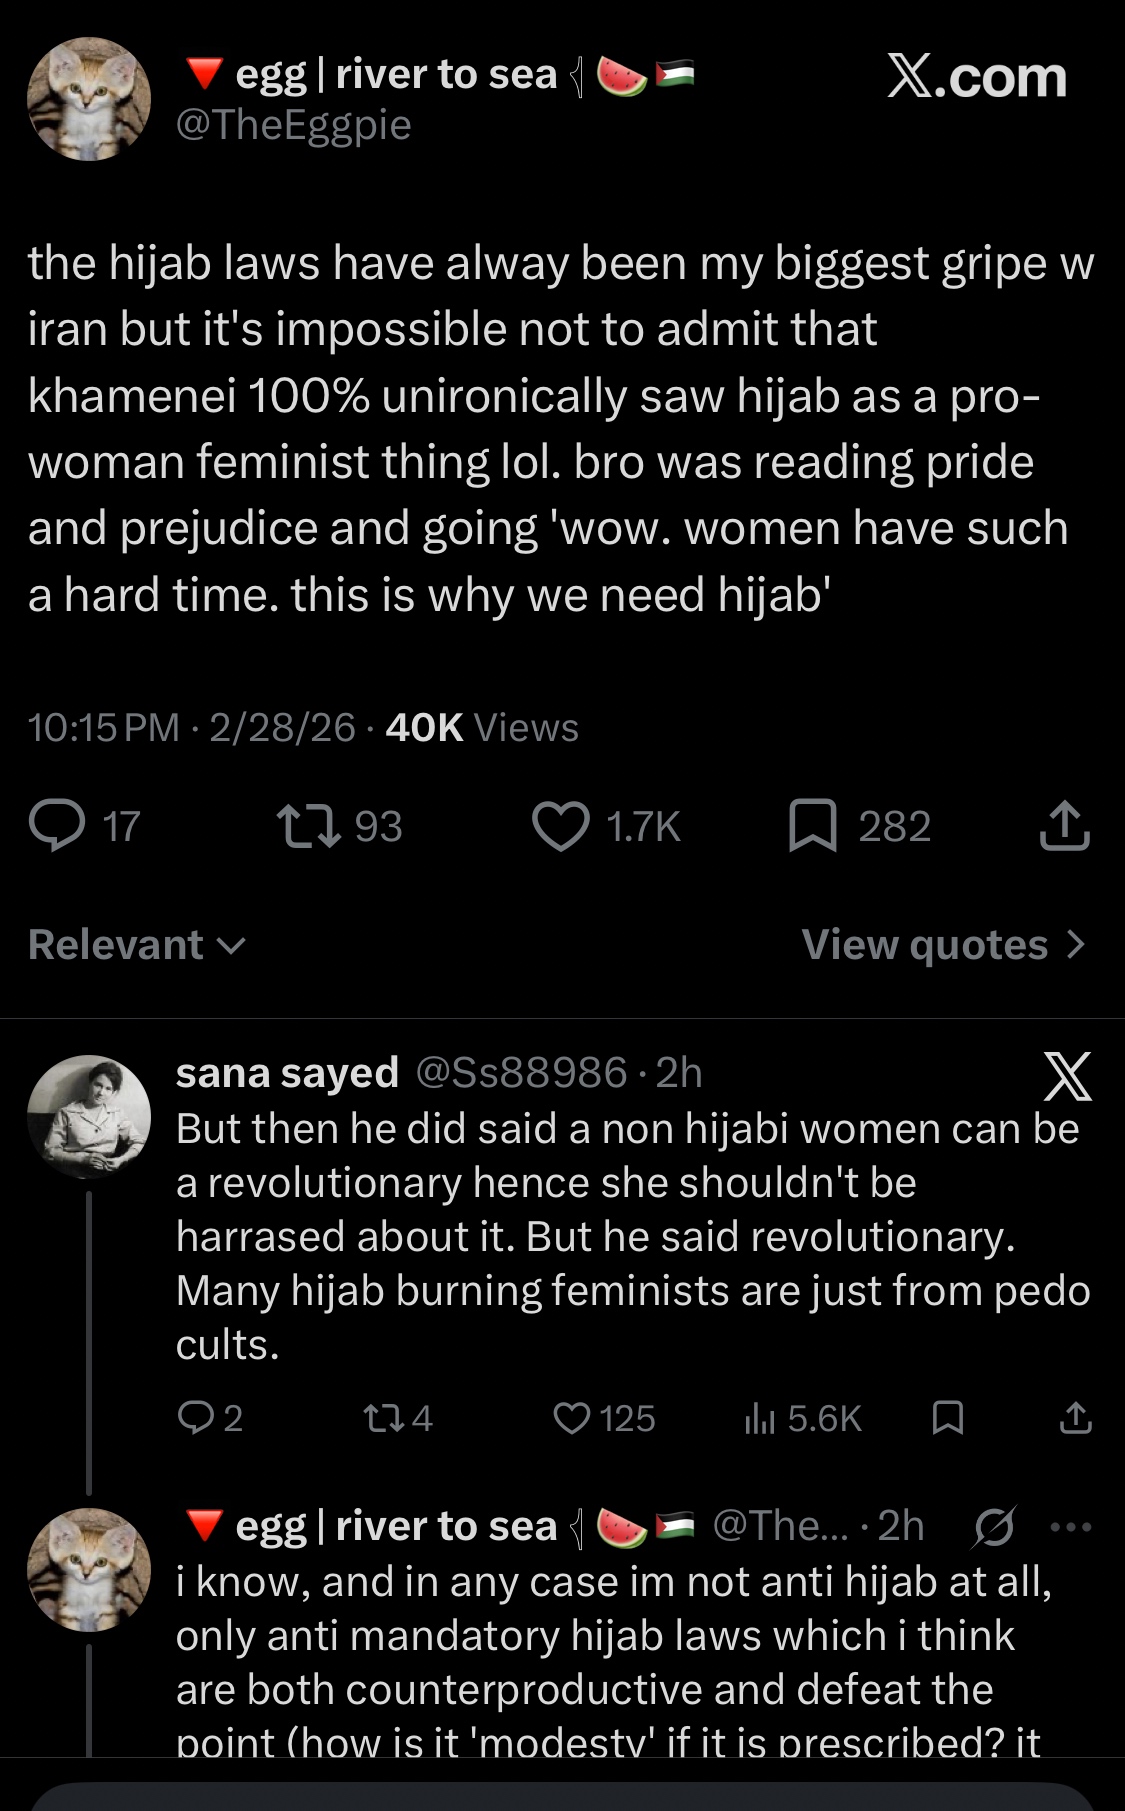Like sana sayed's reply with 125 likes
The width and height of the screenshot is (1125, 1811).
click(572, 1418)
